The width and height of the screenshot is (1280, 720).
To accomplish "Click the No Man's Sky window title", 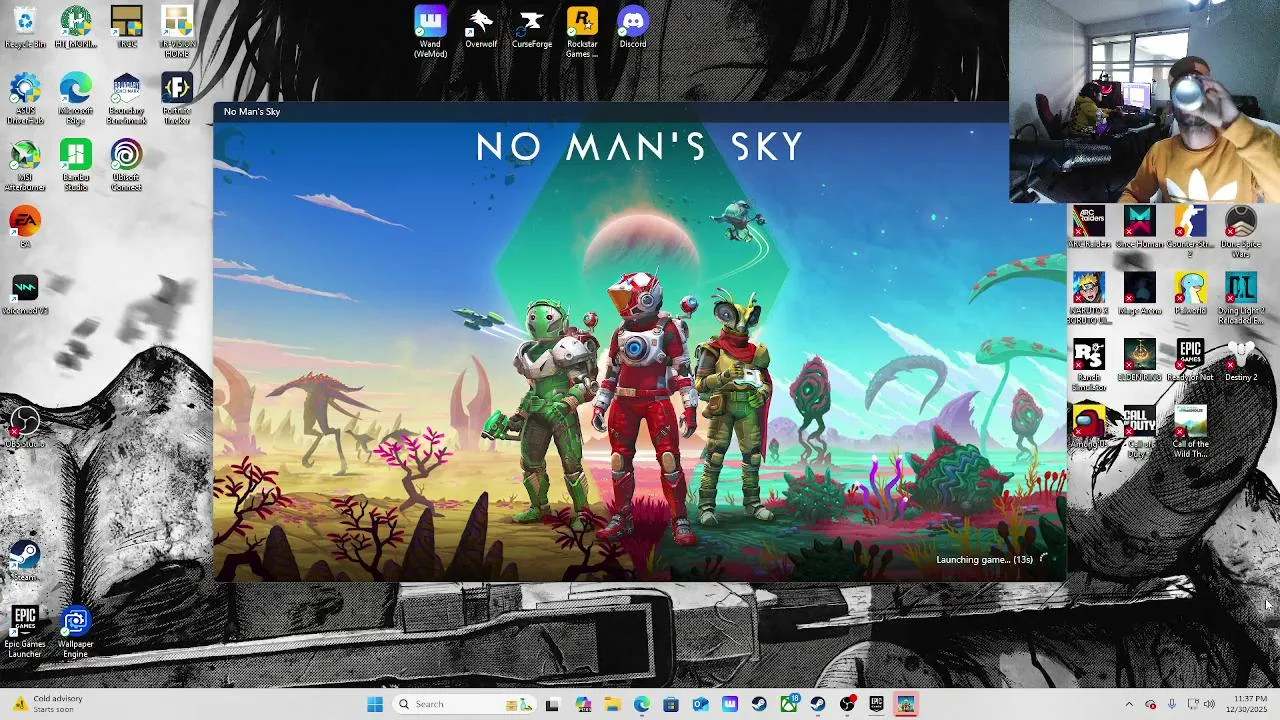I will (x=252, y=111).
